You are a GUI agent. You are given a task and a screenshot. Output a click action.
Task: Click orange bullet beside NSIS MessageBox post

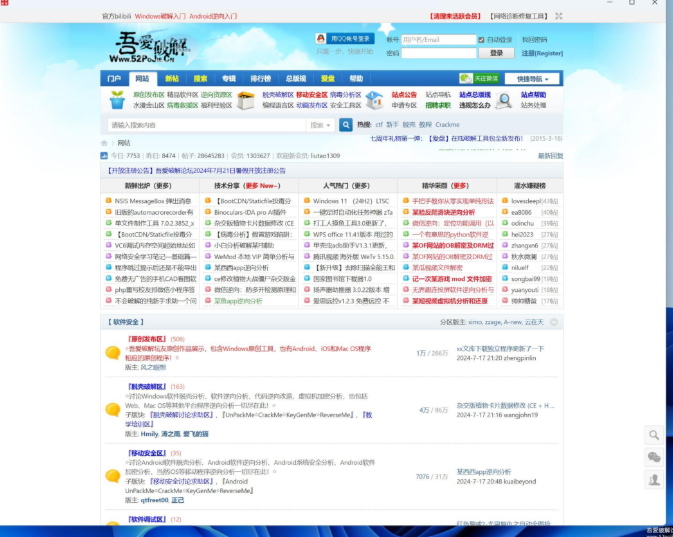[109, 200]
